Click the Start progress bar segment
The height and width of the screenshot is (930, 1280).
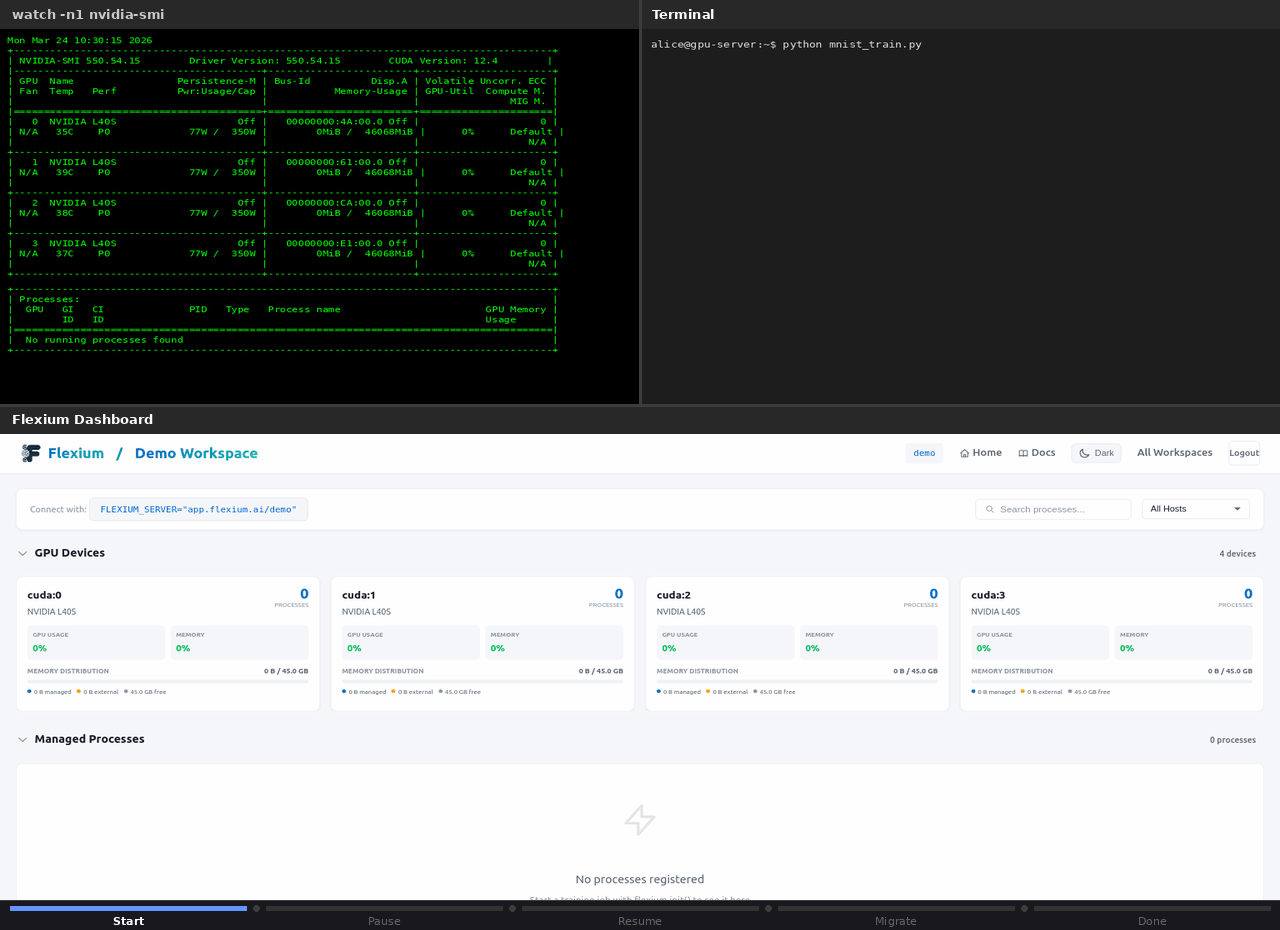pyautogui.click(x=128, y=908)
